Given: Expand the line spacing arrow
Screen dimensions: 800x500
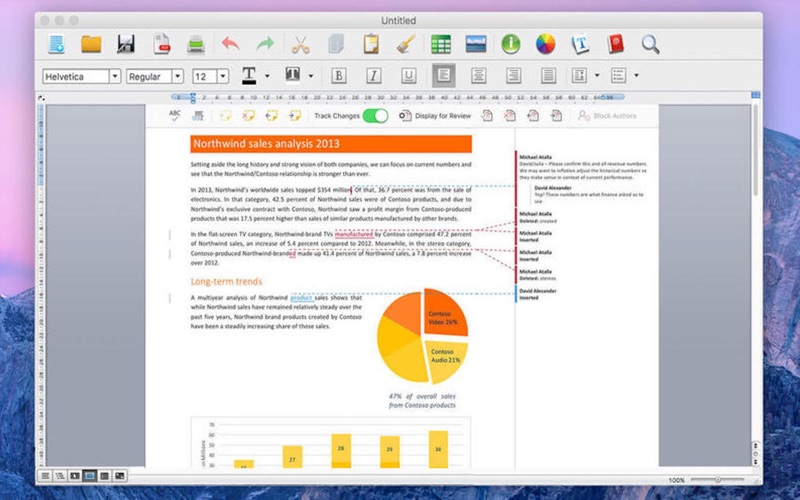Looking at the screenshot, I should (597, 76).
